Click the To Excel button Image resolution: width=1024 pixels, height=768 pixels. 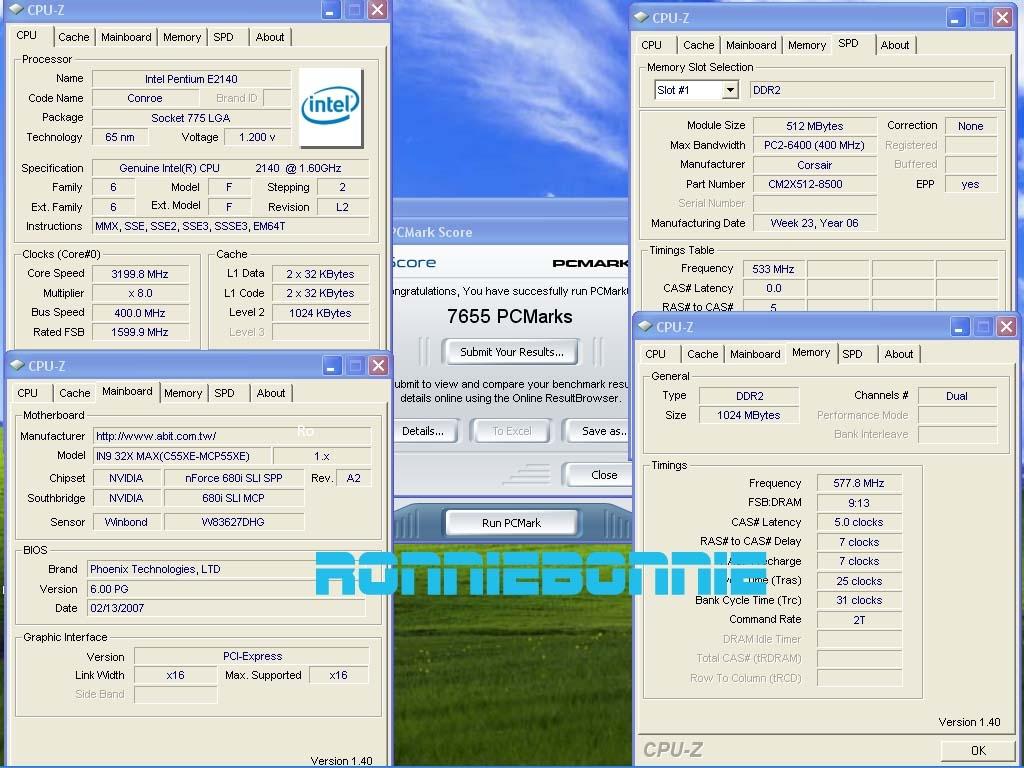coord(511,431)
